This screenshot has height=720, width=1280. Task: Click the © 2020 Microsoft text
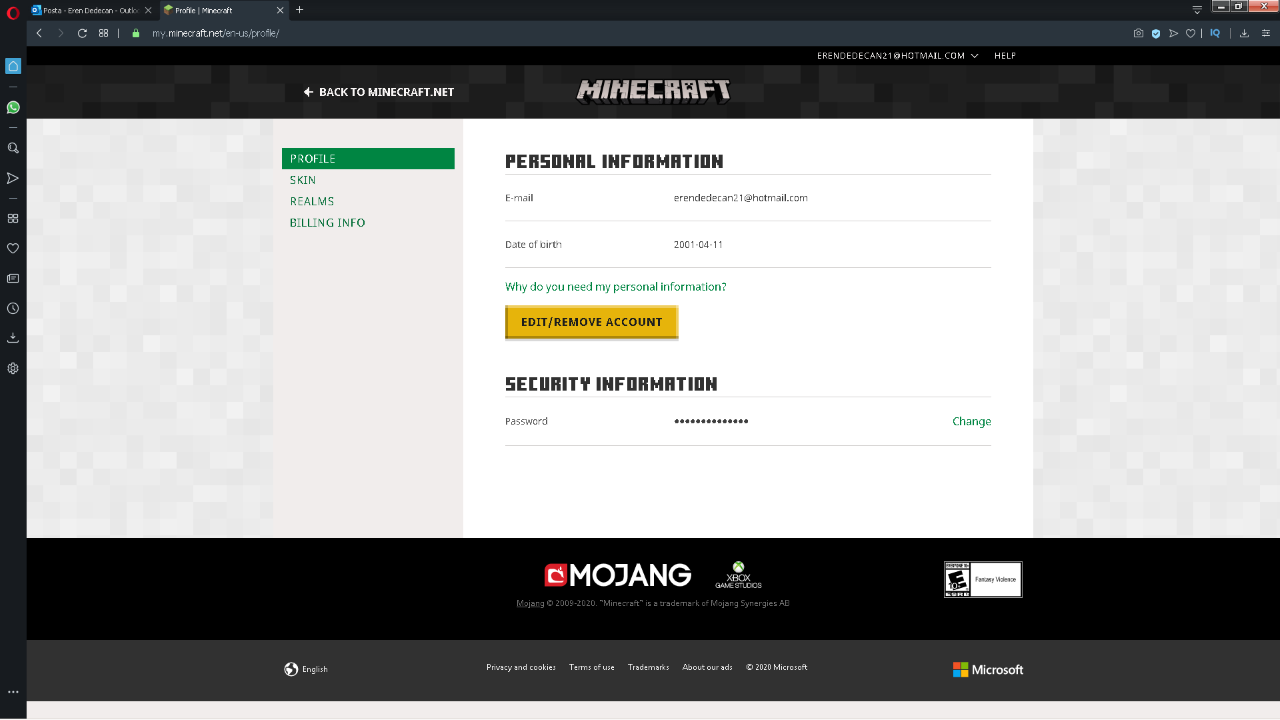coord(776,667)
